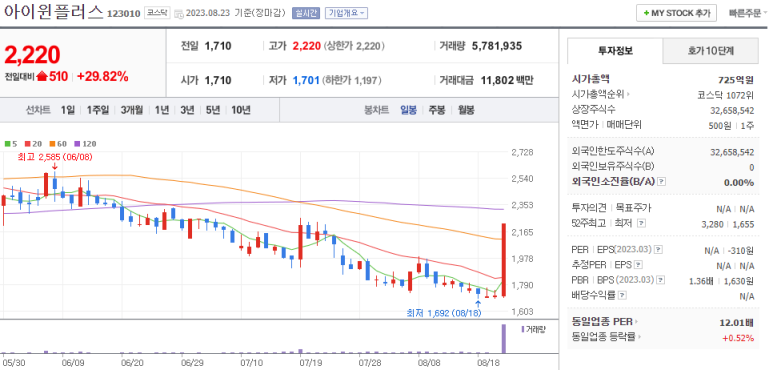Image resolution: width=773 pixels, height=370 pixels.
Task: Select the 일봉 candlestick chart
Action: pyautogui.click(x=408, y=110)
